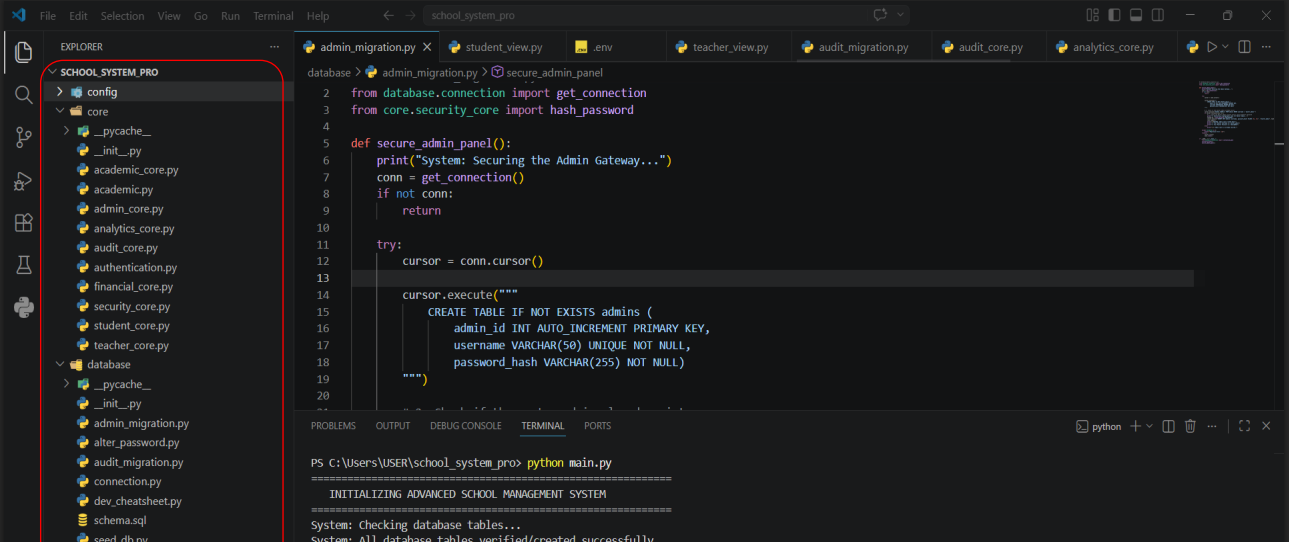Select the python terminal shell label
This screenshot has width=1289, height=542.
pos(1098,426)
